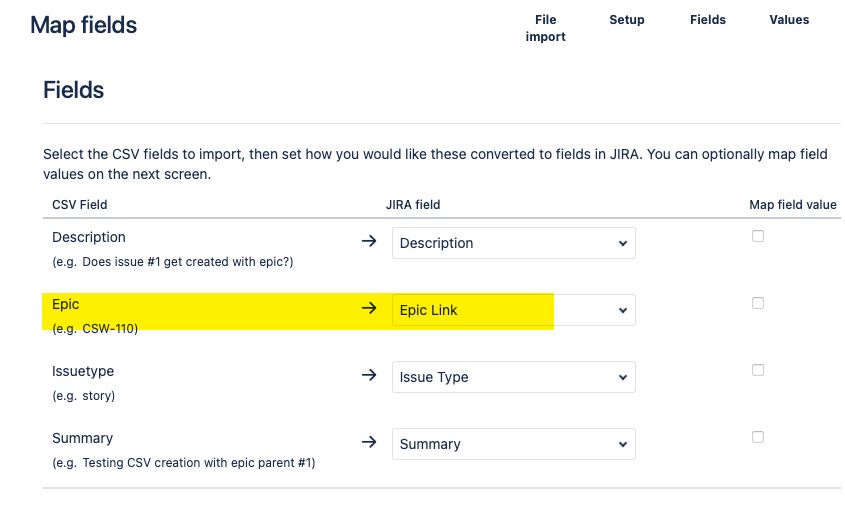Click the chevron on the Description dropdown
The width and height of the screenshot is (845, 508).
point(623,243)
